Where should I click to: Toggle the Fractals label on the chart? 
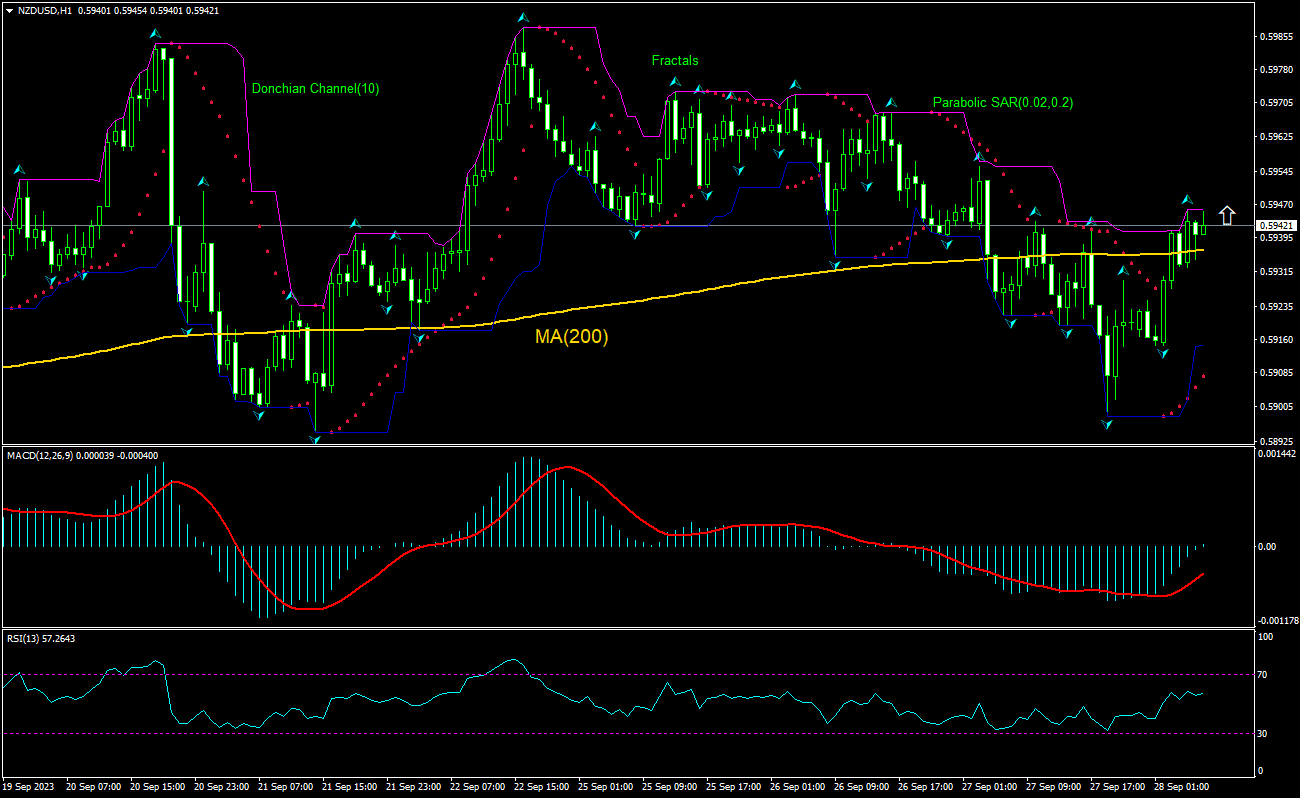[675, 61]
